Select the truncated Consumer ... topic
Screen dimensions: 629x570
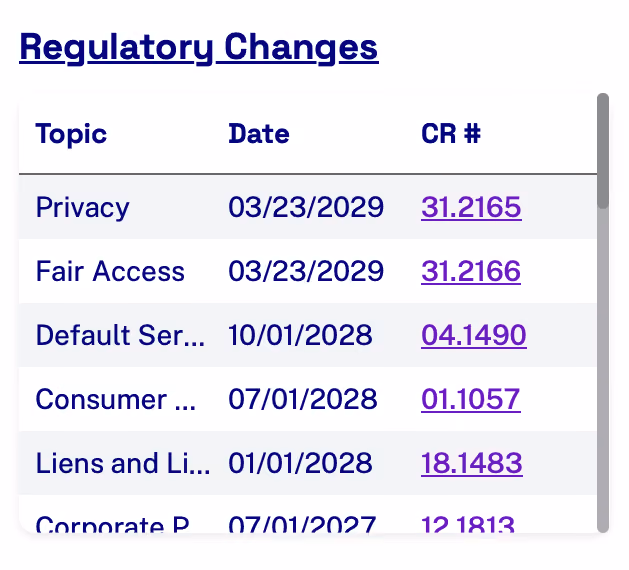click(116, 399)
